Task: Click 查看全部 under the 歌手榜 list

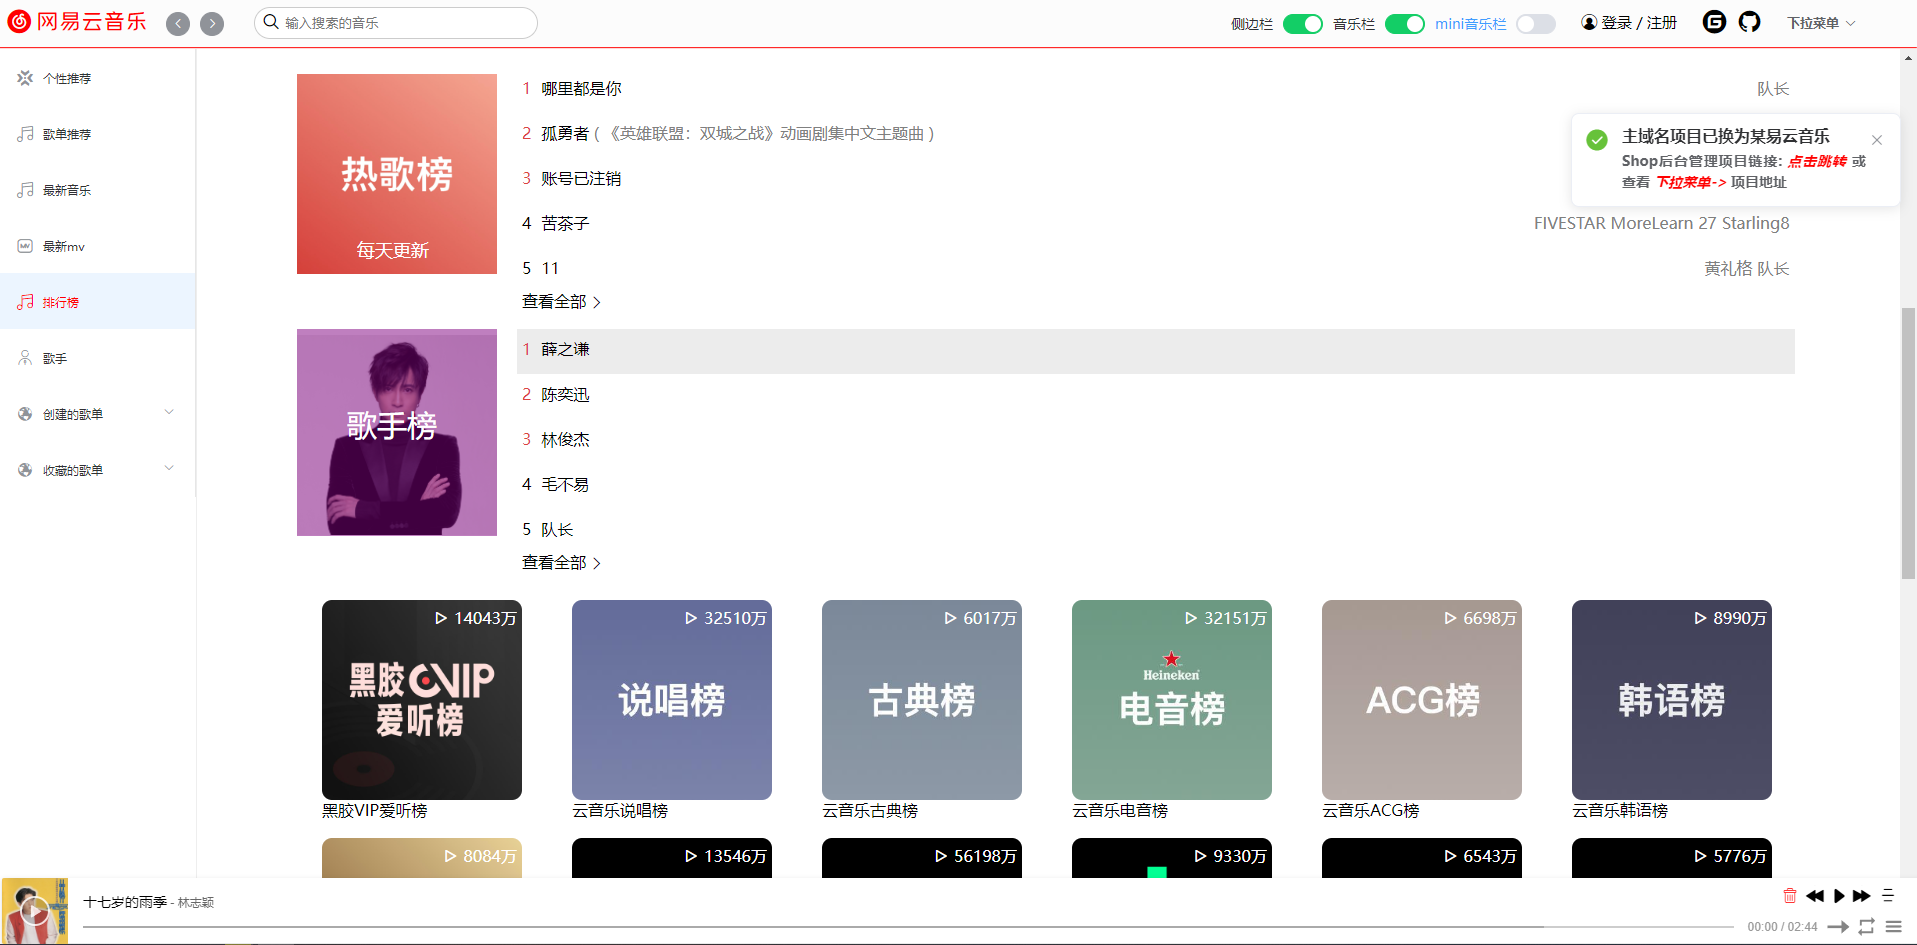Action: pos(561,563)
